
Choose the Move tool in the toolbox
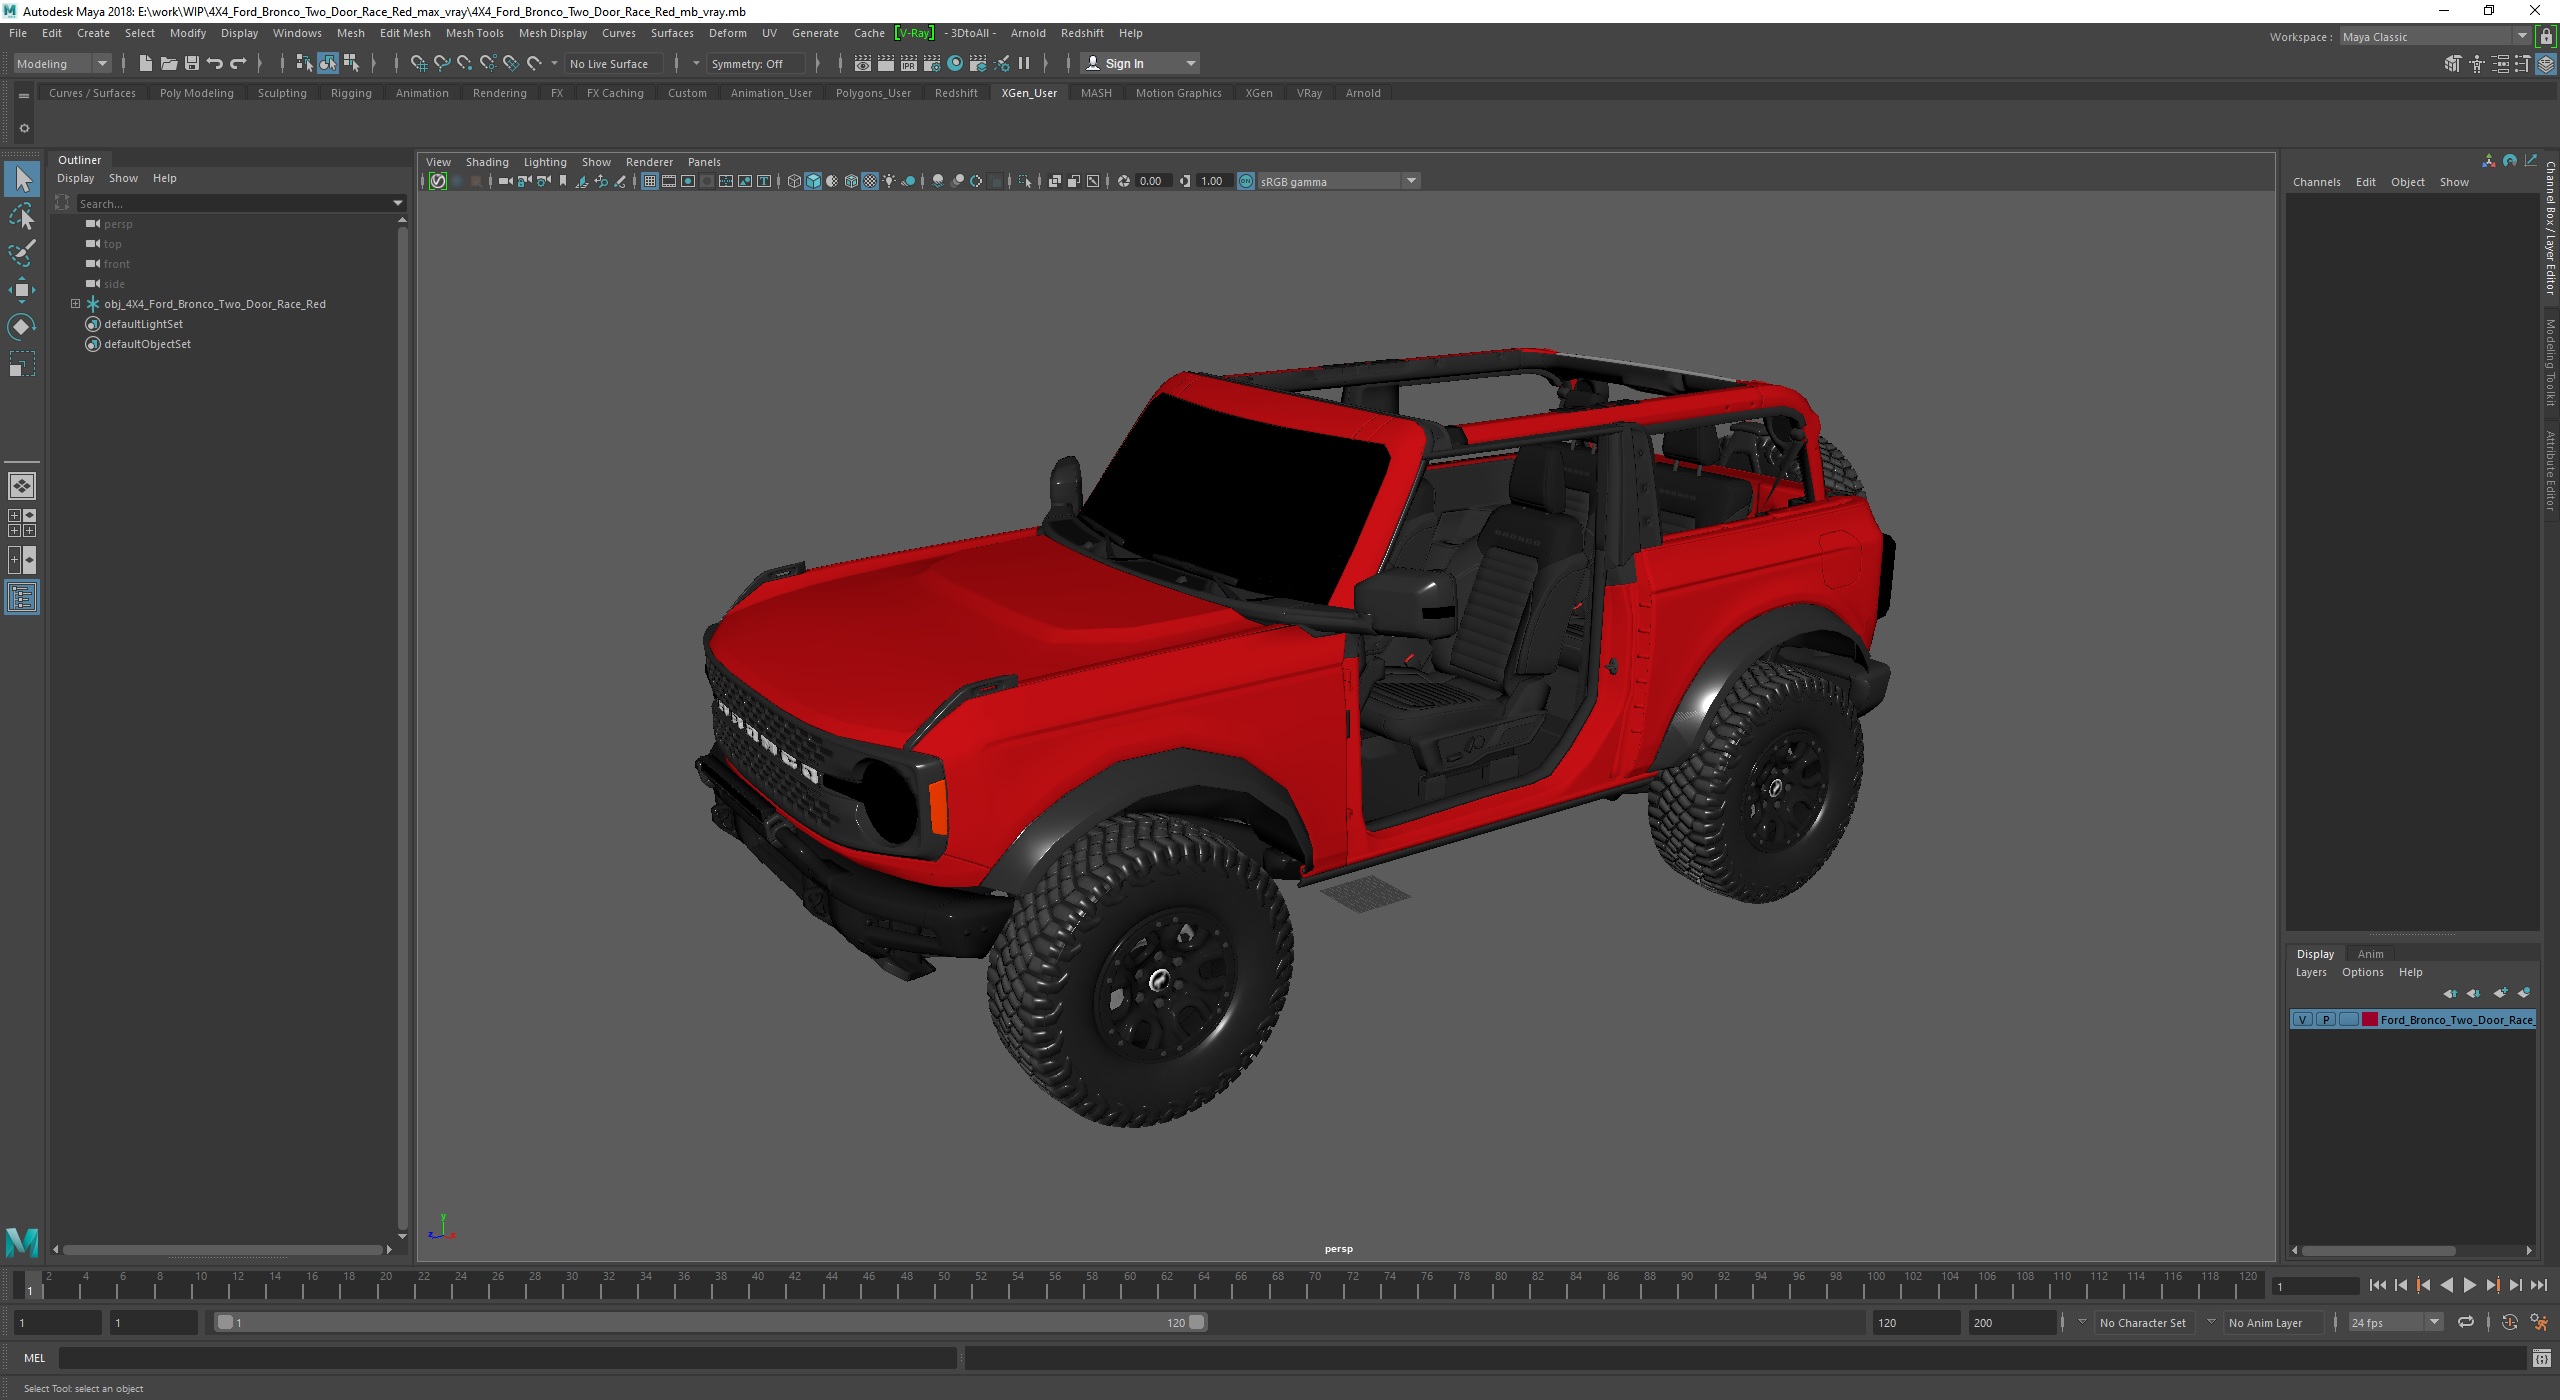pos(22,290)
